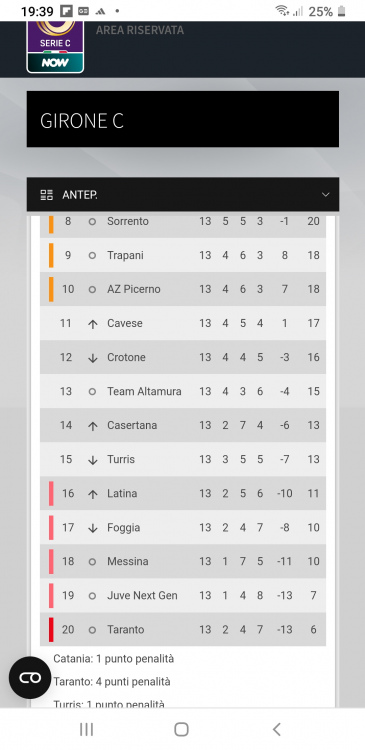The image size is (365, 750).
Task: Tap the up arrow next to Cavese
Action: [x=93, y=324]
